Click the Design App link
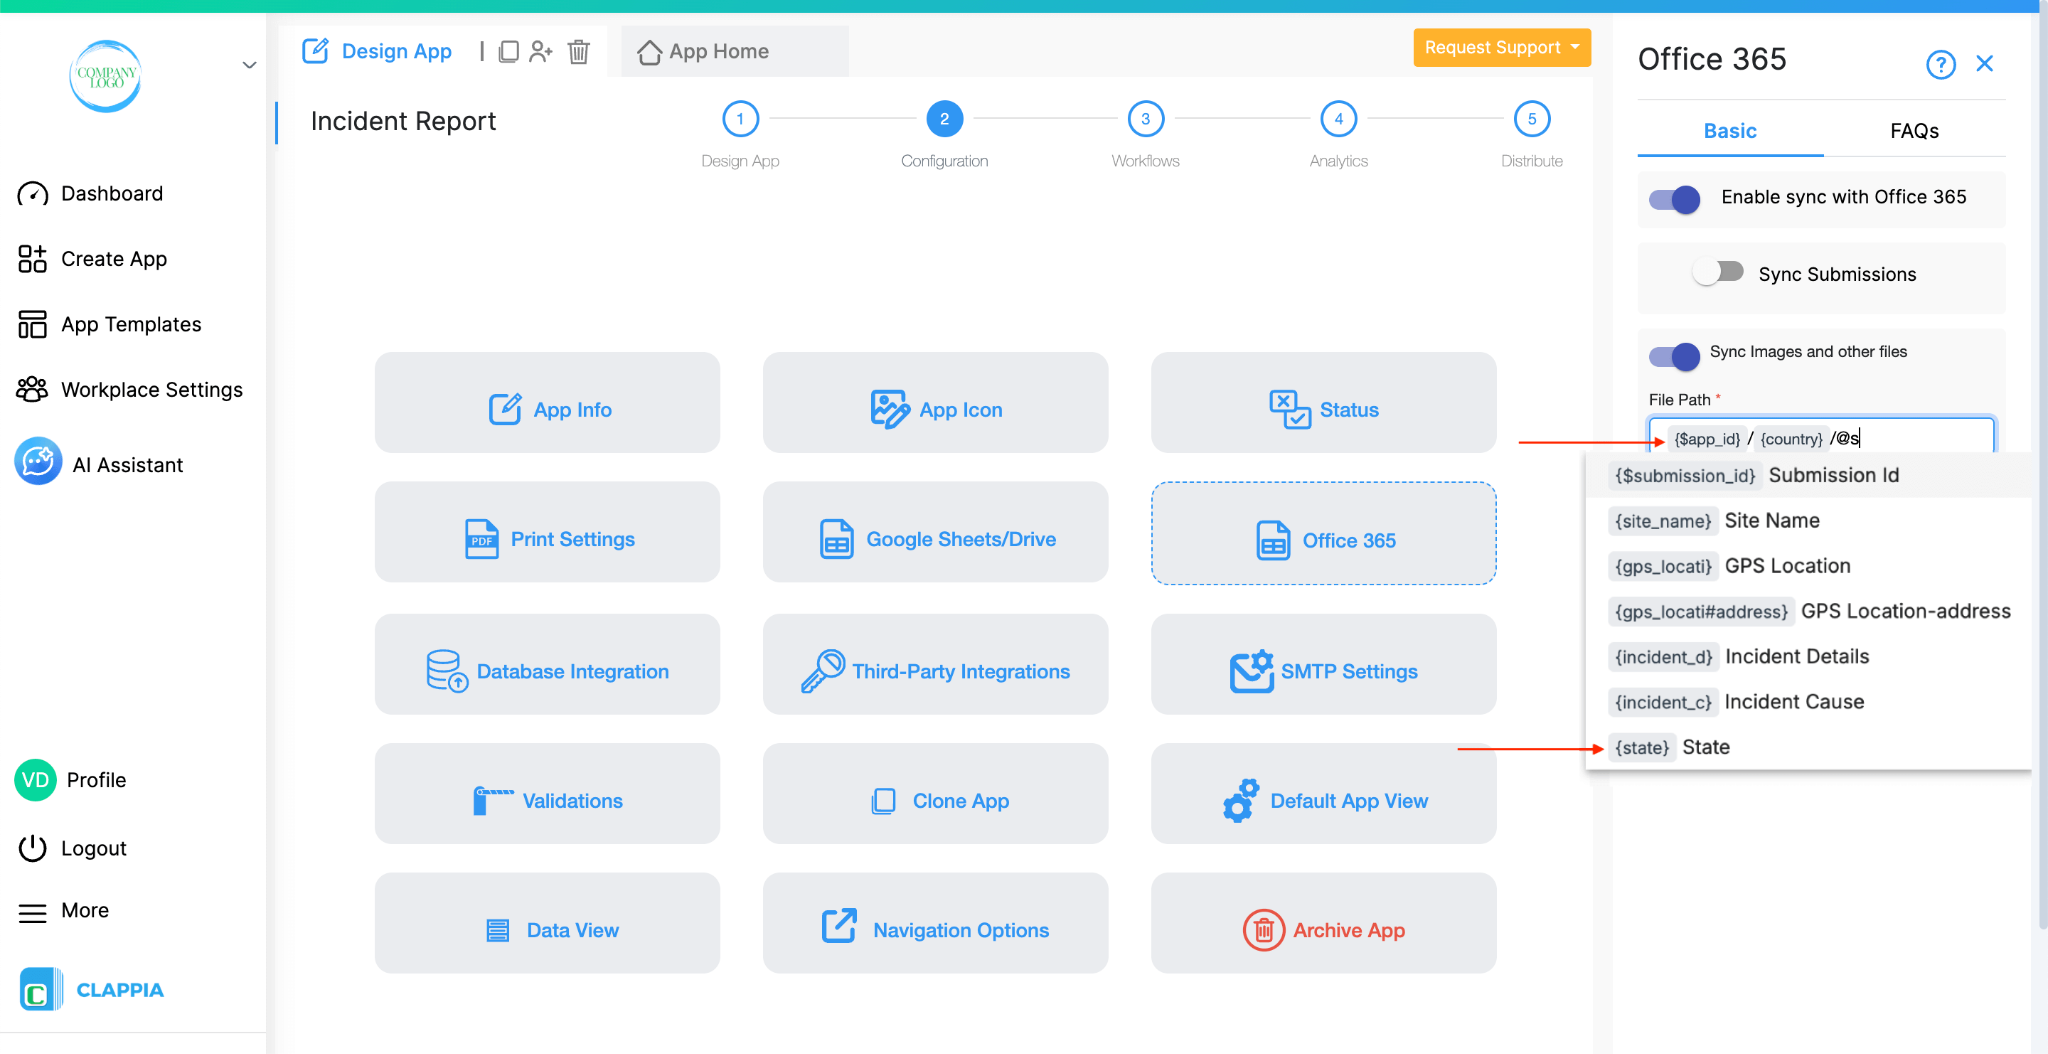This screenshot has width=2048, height=1054. click(396, 51)
